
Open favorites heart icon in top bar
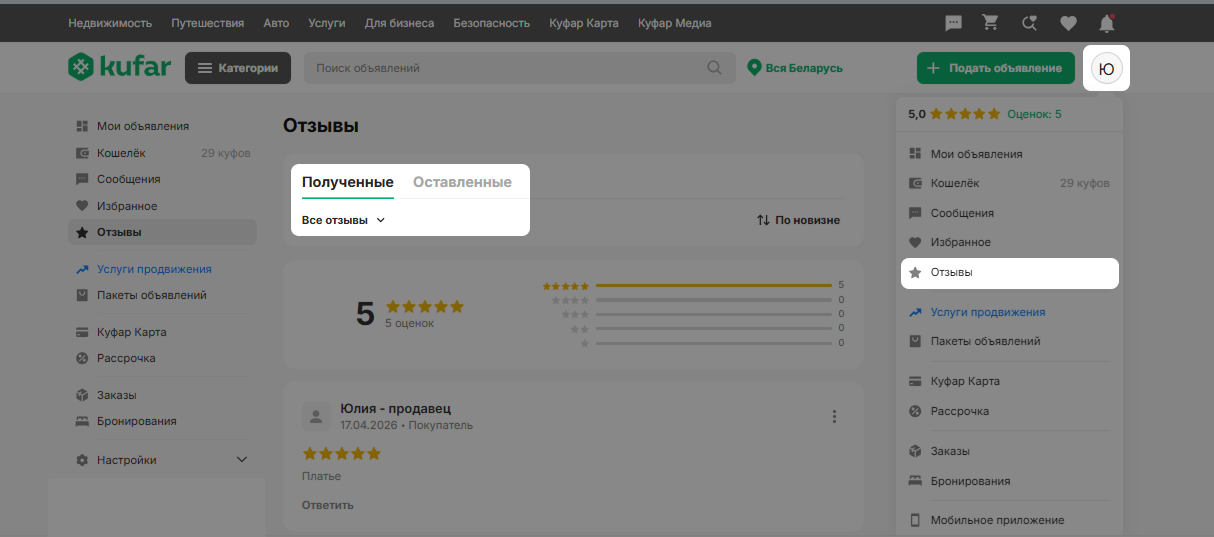[x=1068, y=22]
